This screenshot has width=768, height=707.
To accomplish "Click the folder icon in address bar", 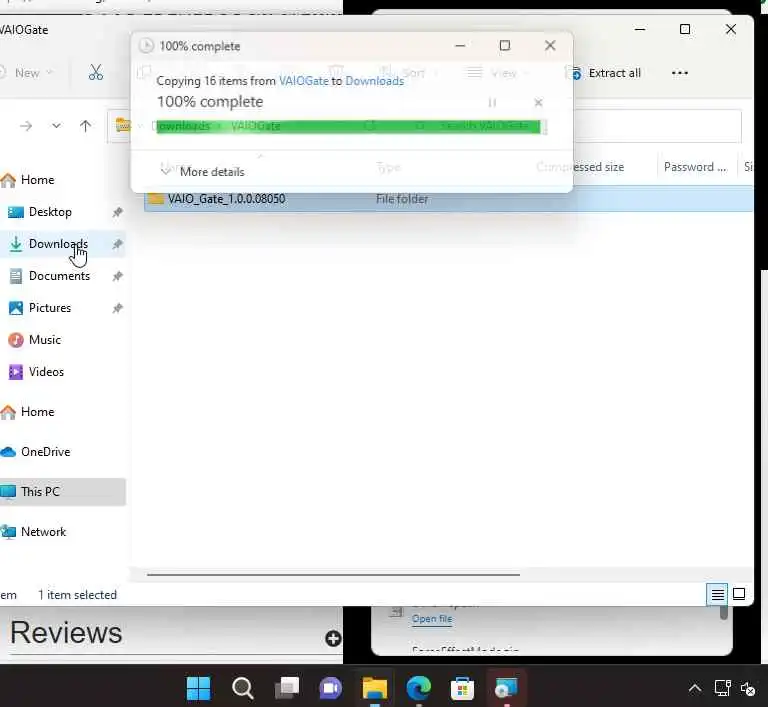I will point(123,125).
